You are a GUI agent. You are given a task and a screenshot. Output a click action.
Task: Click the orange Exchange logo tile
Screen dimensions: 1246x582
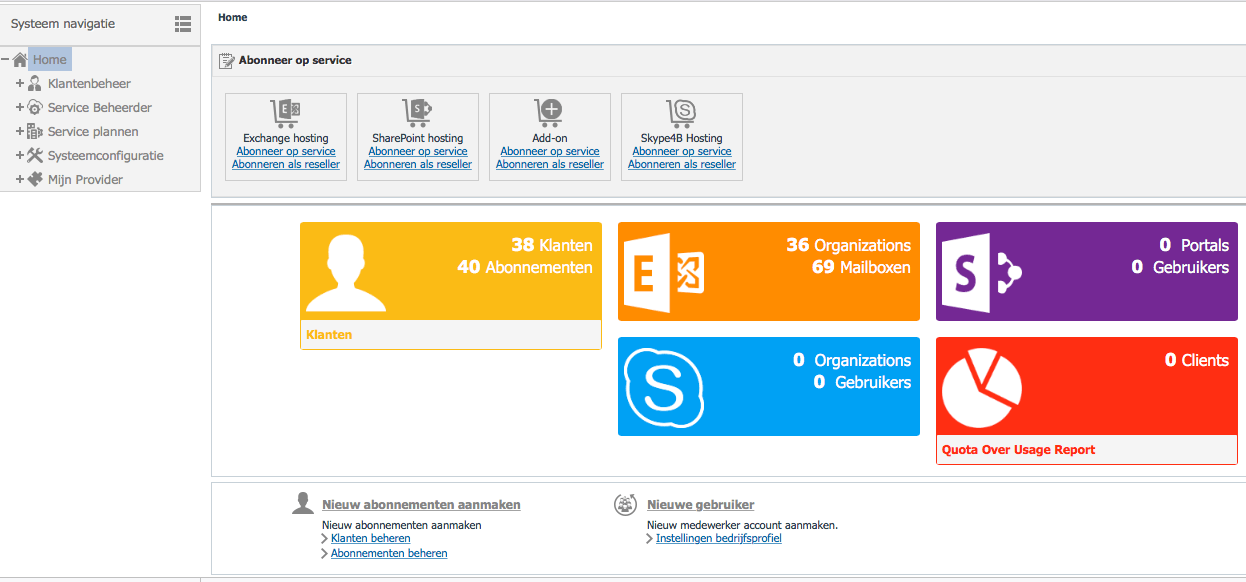663,271
